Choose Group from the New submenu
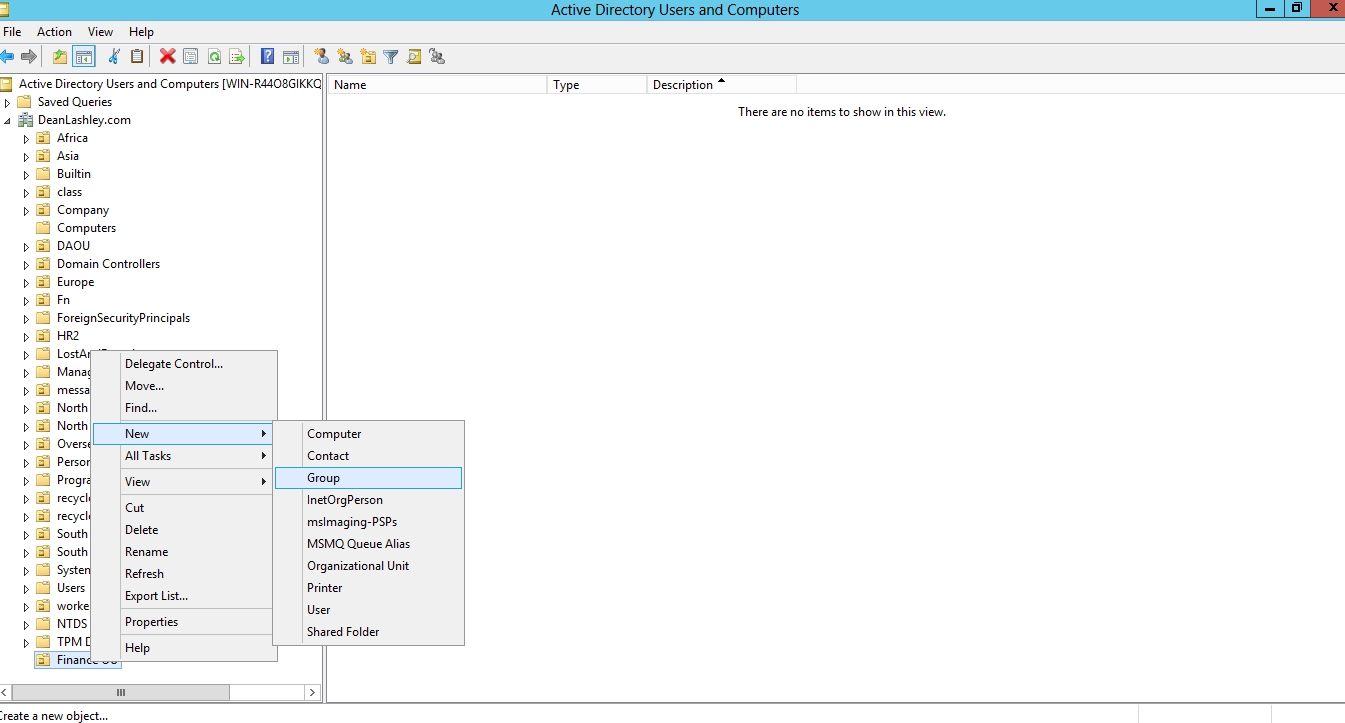 [324, 478]
